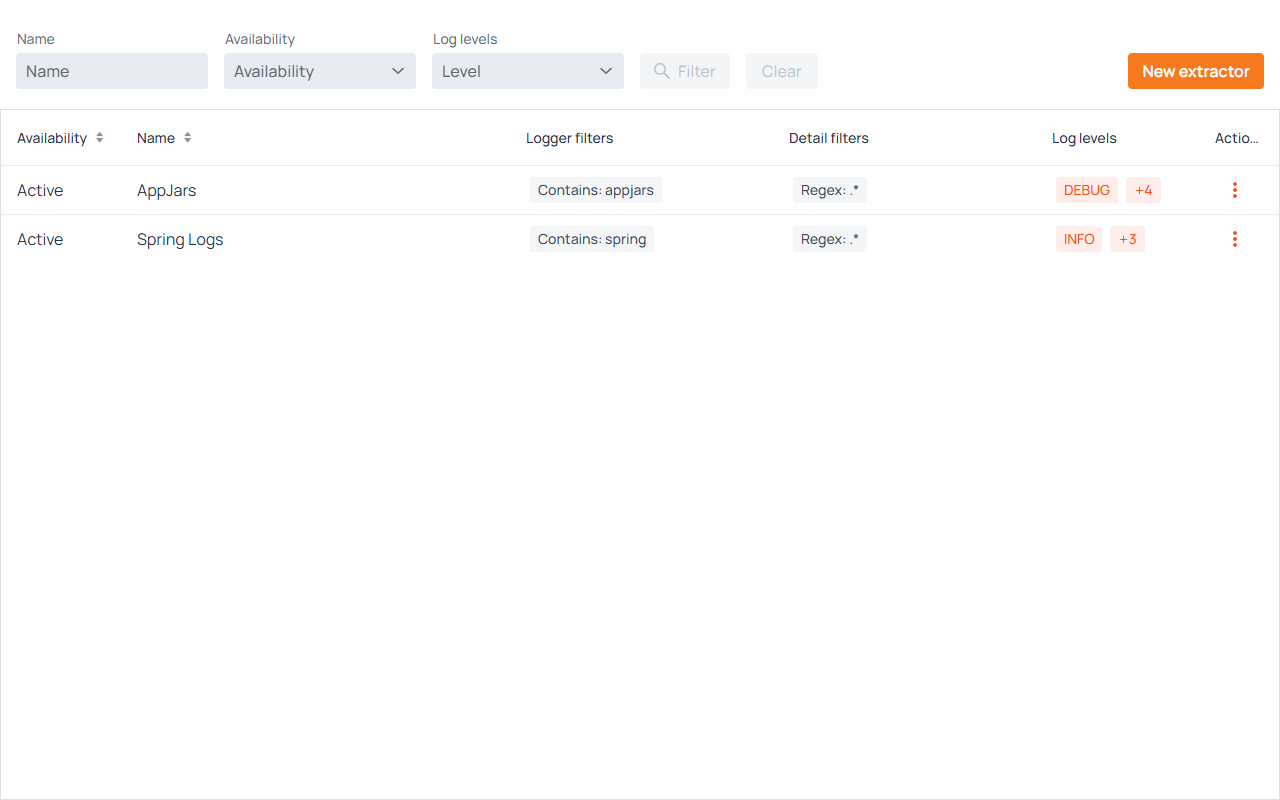Select the AppJars name cell
The height and width of the screenshot is (800, 1280).
(167, 190)
